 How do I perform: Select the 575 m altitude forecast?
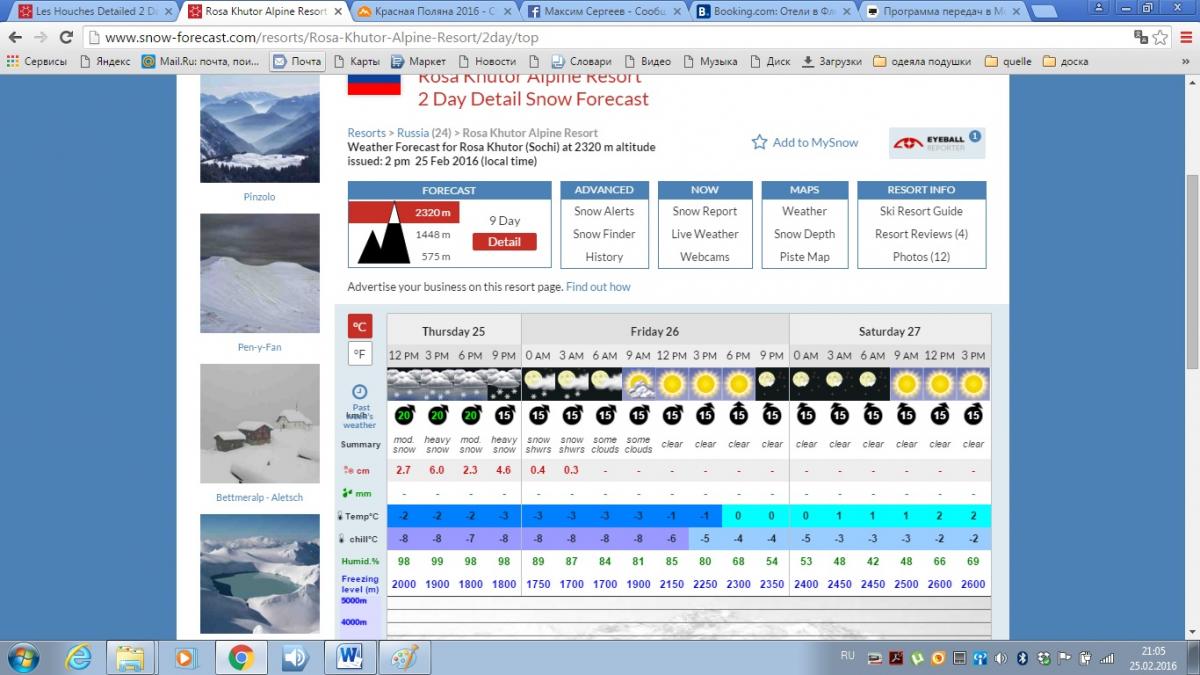coord(435,257)
